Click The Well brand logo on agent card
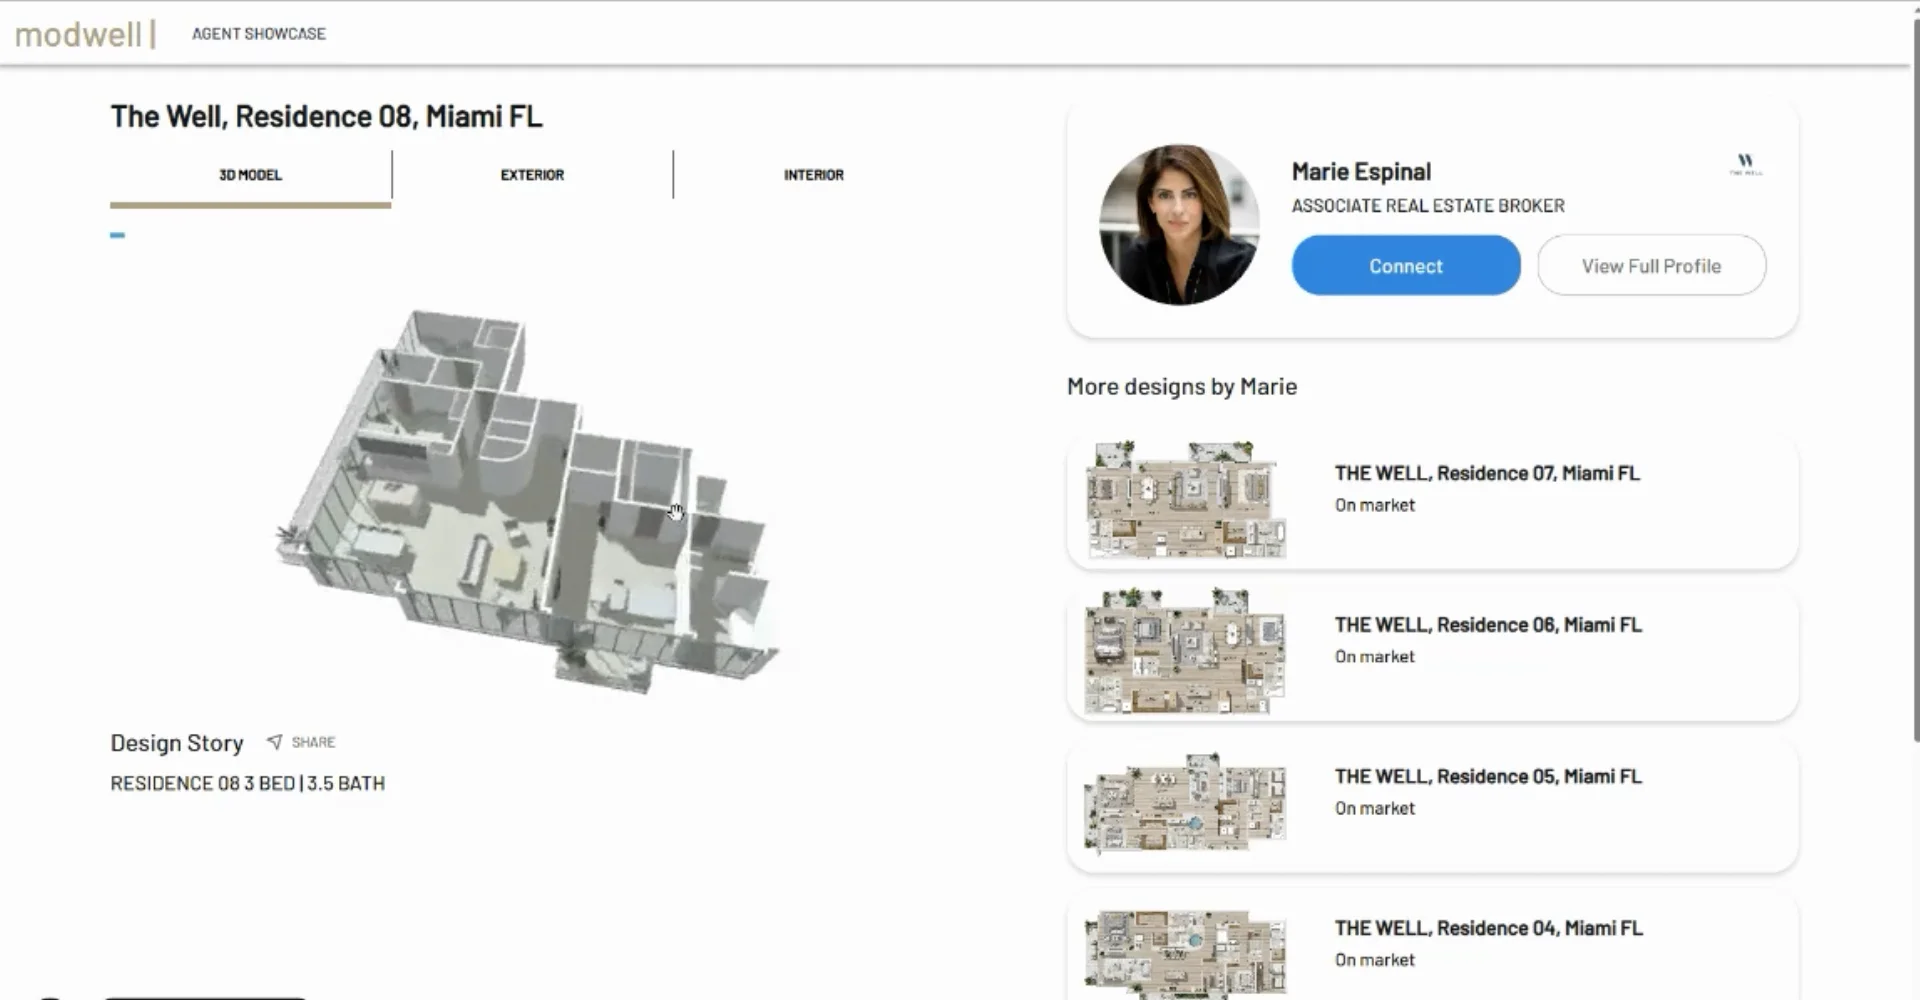The image size is (1920, 1000). click(1746, 163)
